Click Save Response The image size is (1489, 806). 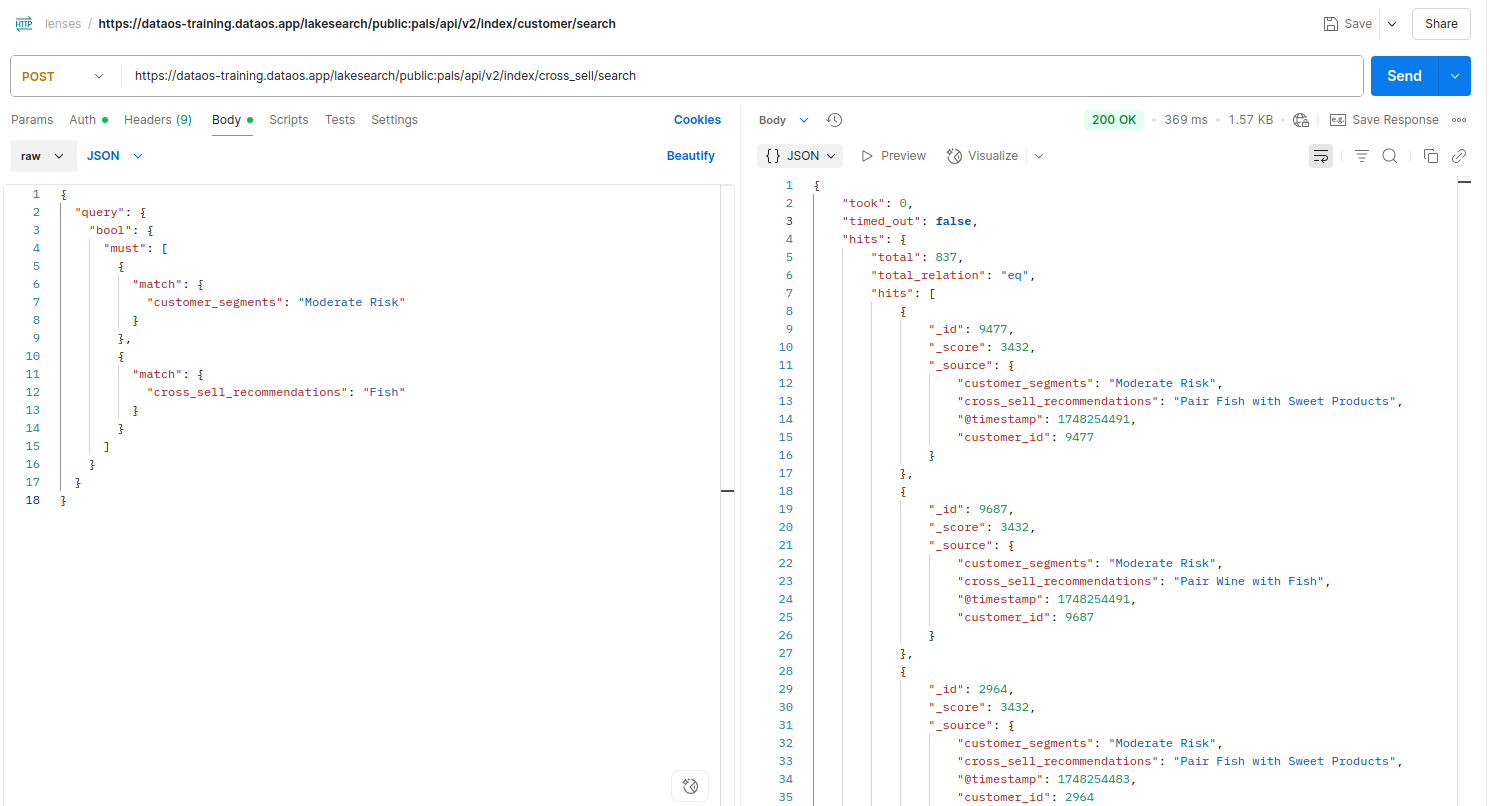click(x=1384, y=120)
